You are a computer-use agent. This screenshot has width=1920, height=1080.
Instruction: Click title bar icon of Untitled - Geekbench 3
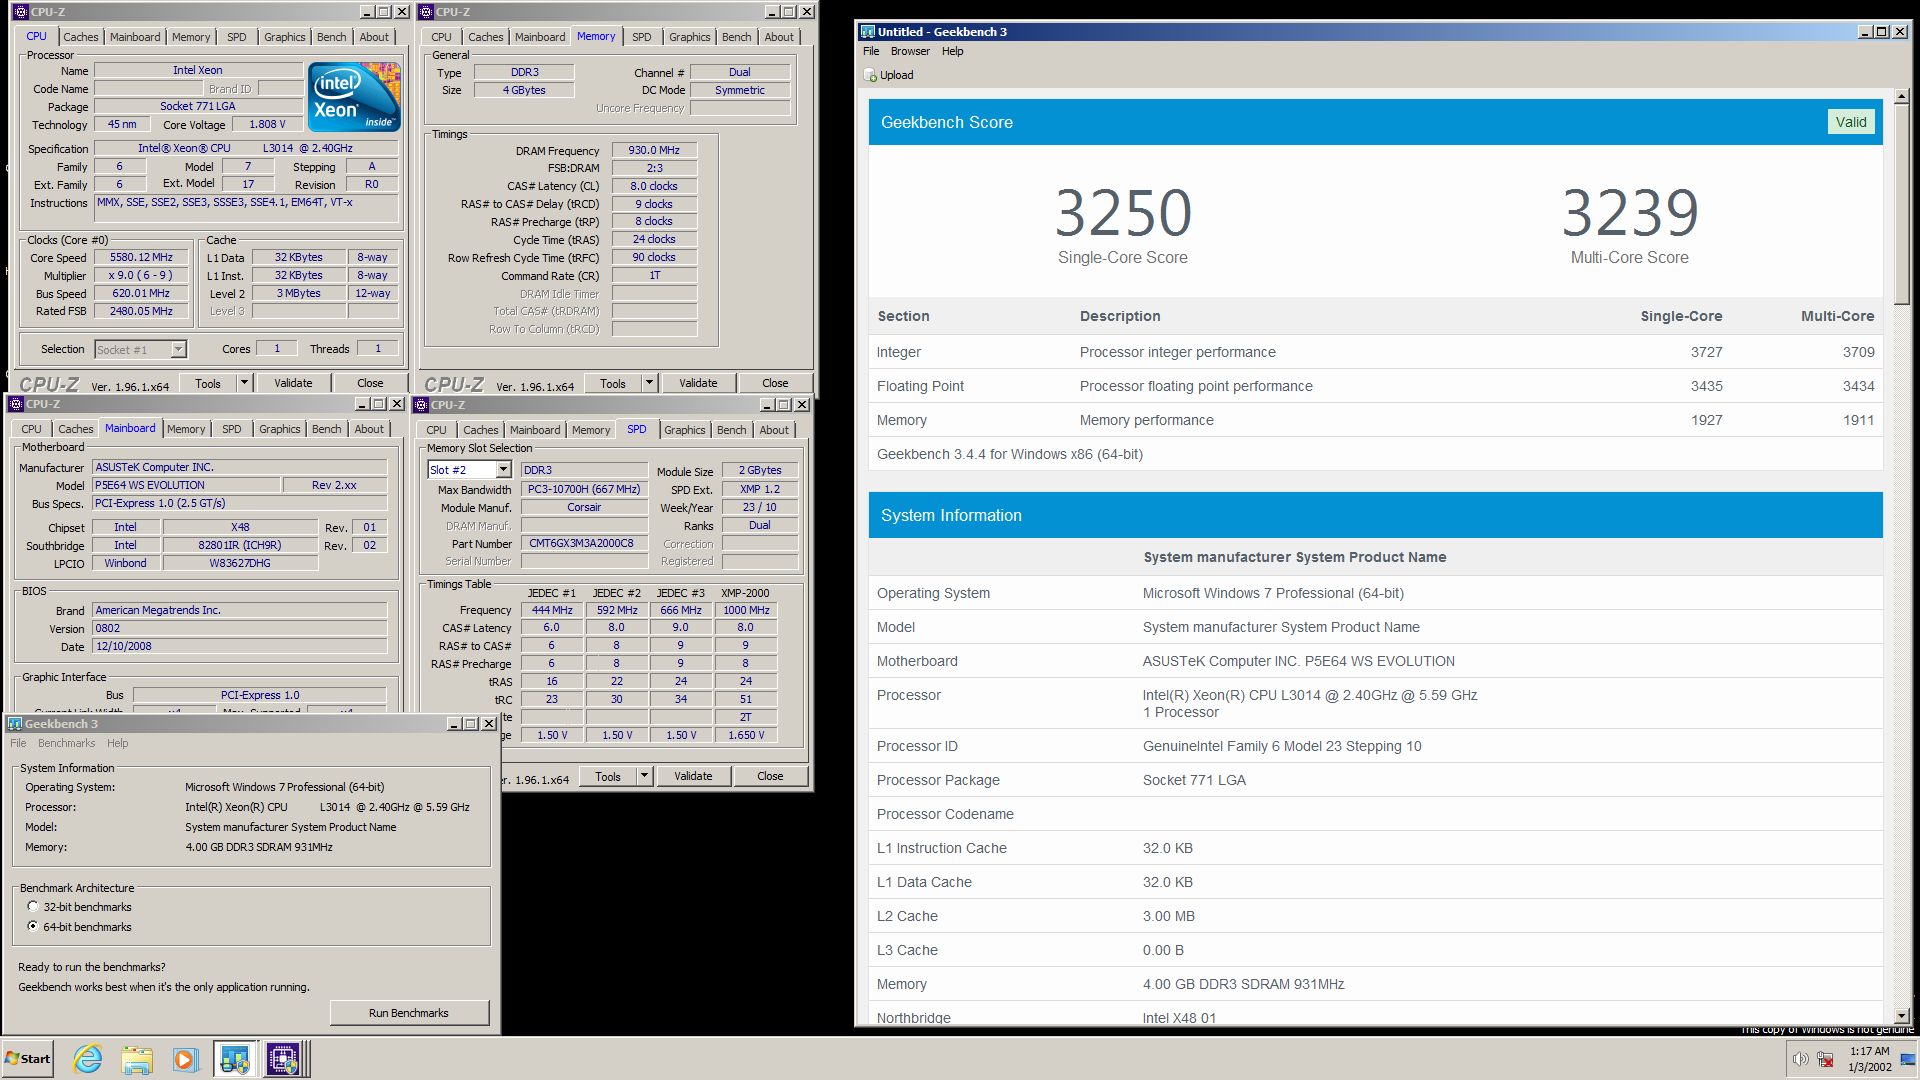click(867, 32)
